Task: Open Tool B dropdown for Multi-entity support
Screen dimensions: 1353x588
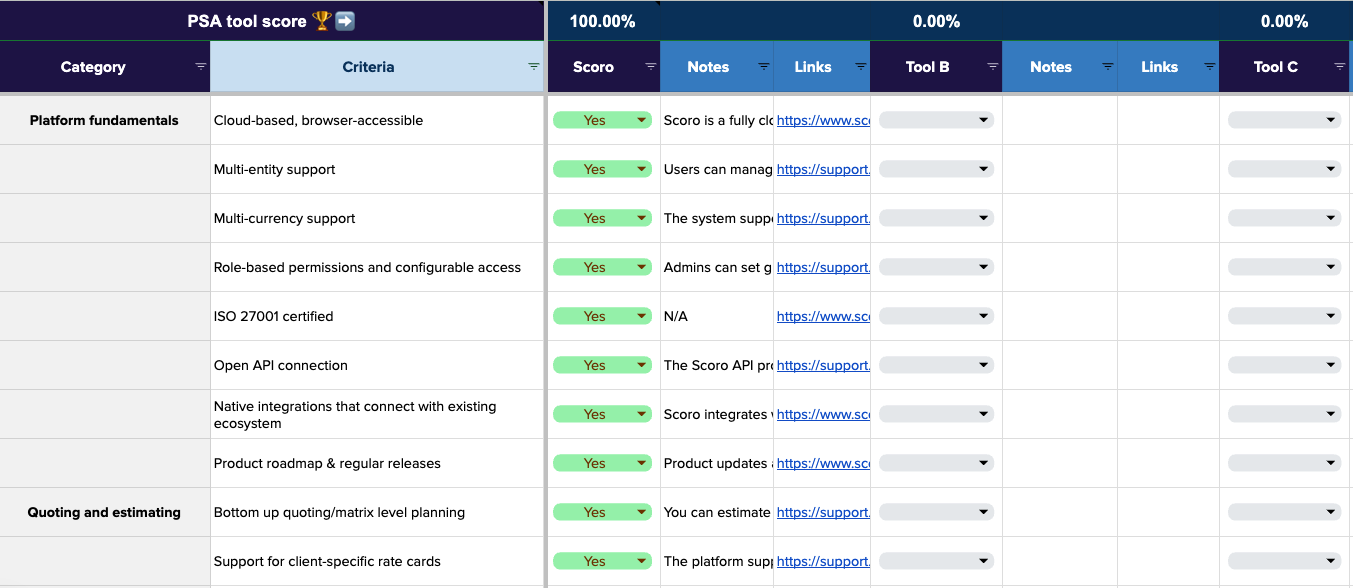Action: (936, 169)
